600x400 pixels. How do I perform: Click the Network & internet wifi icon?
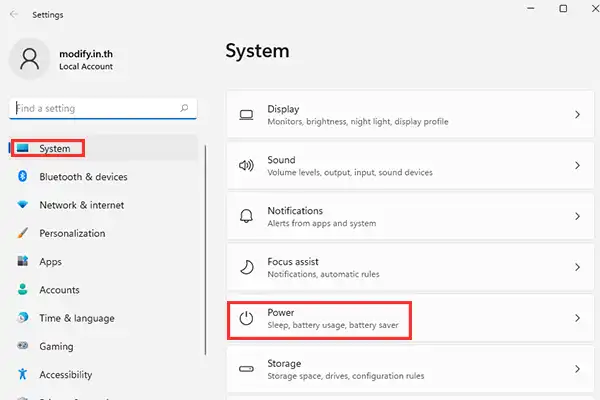pos(22,205)
